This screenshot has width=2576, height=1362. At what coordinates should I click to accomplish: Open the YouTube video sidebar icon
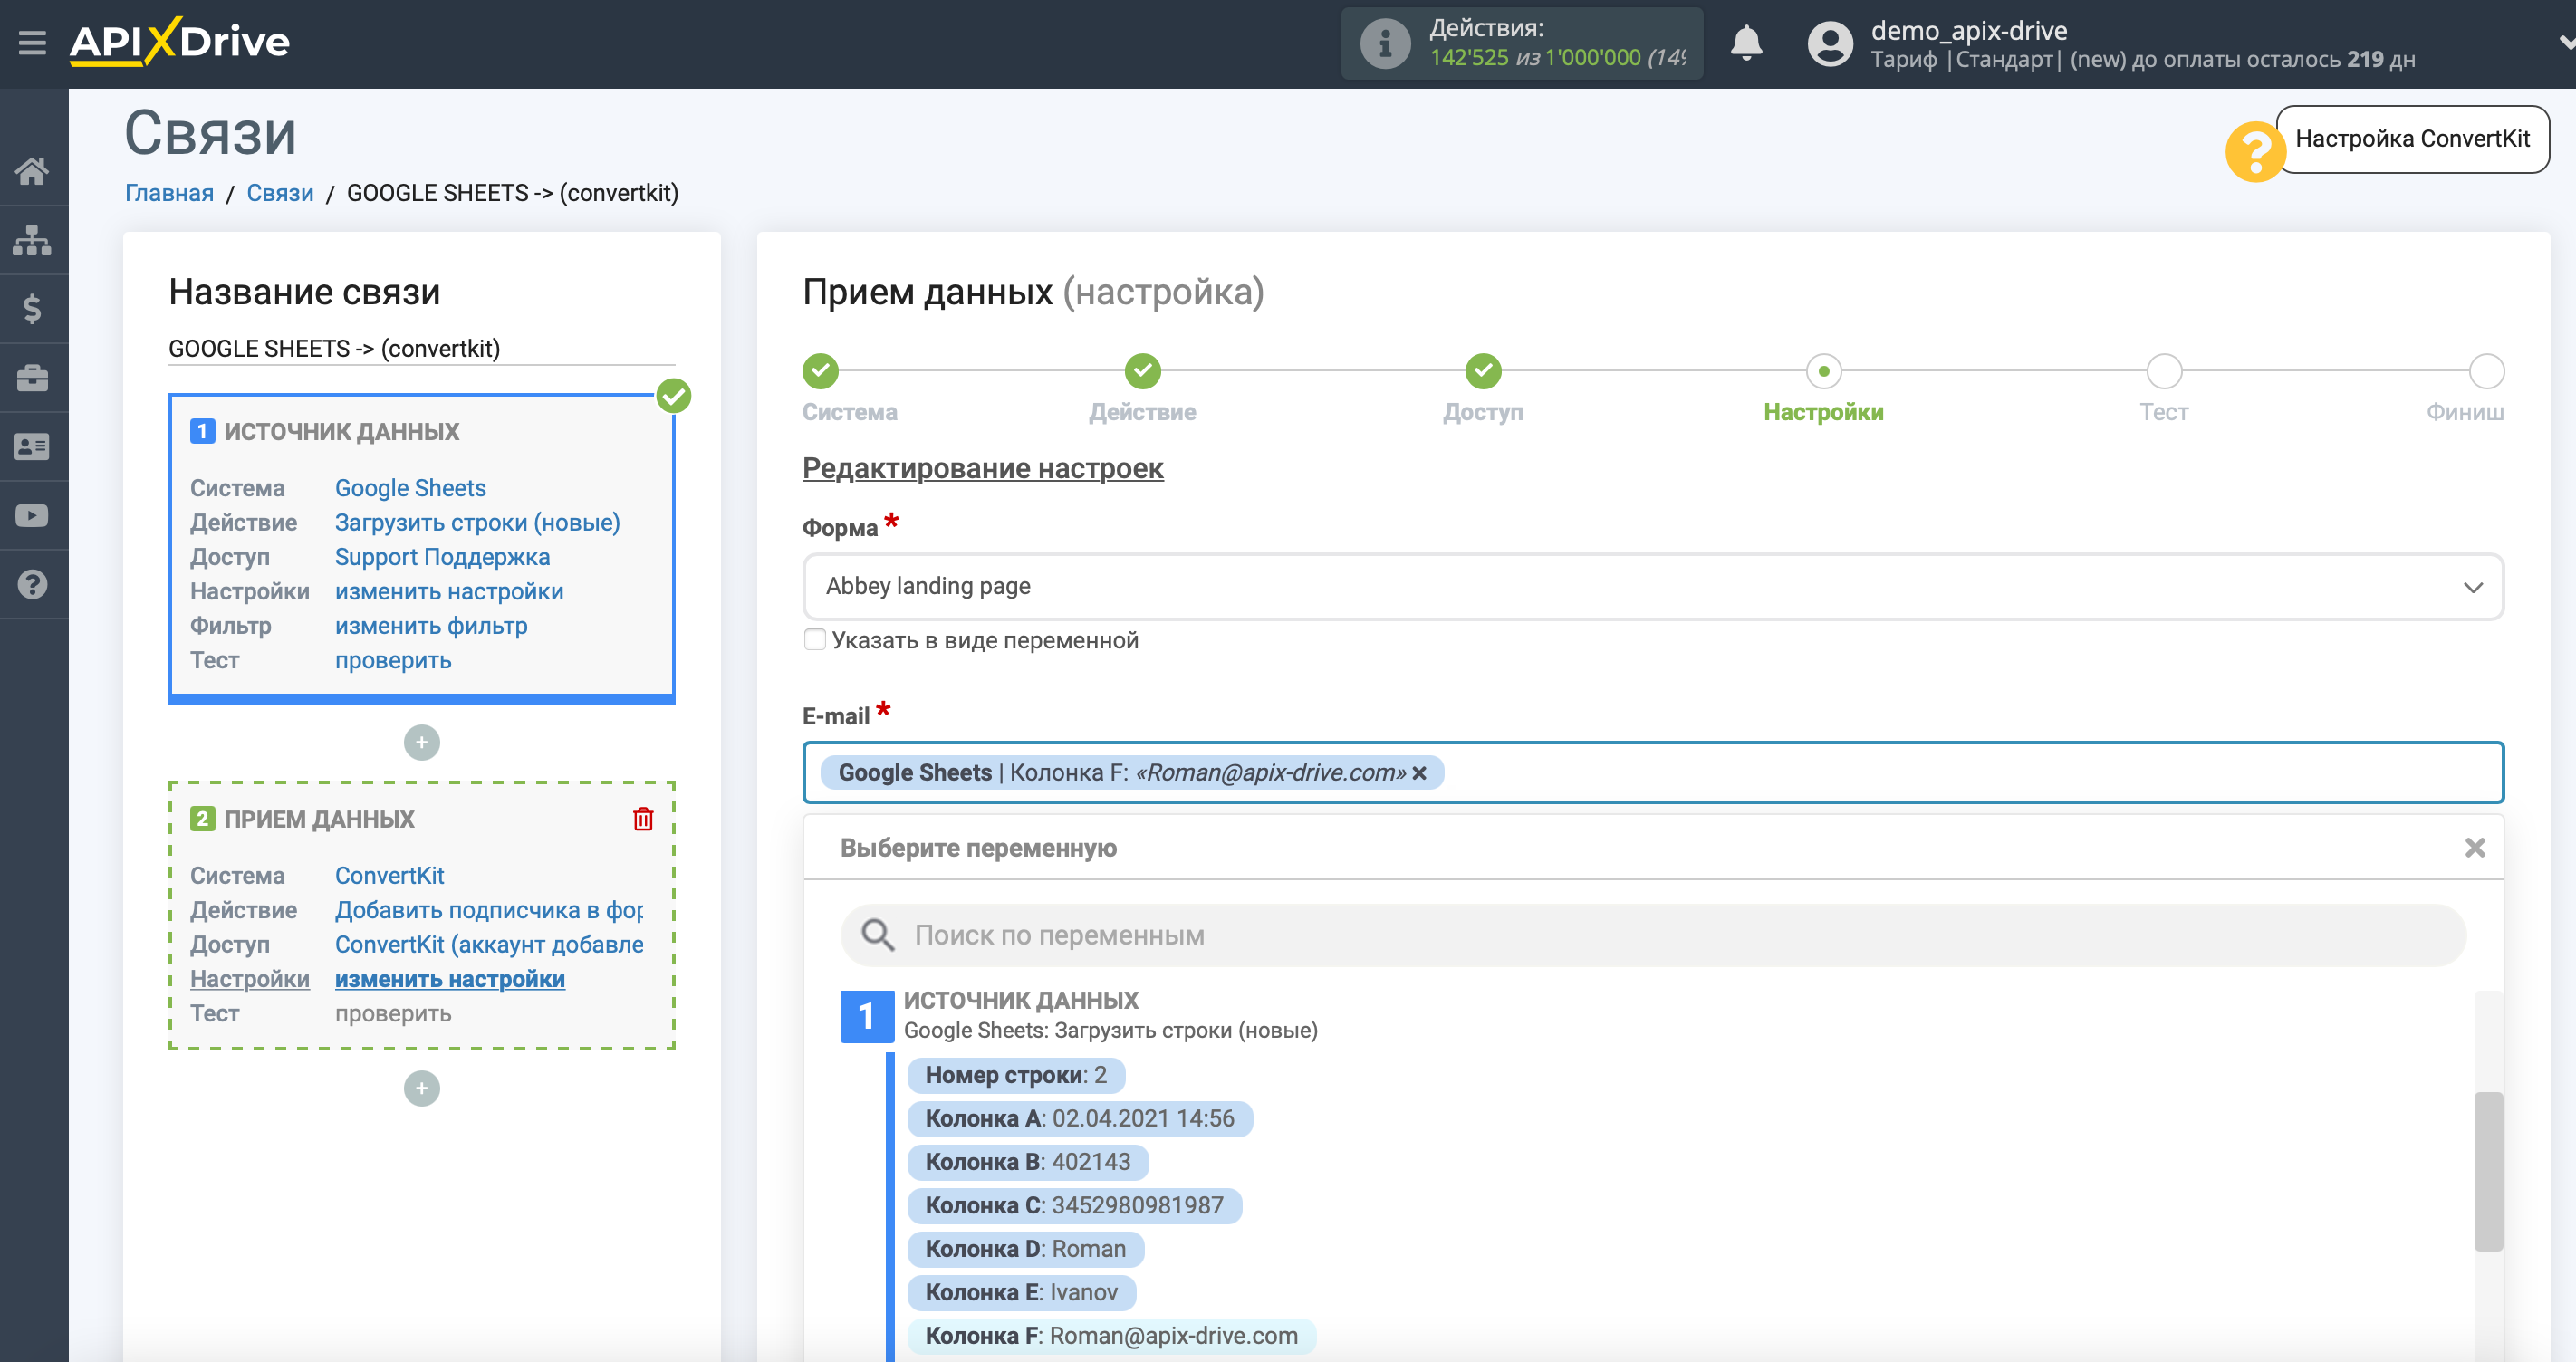(32, 516)
